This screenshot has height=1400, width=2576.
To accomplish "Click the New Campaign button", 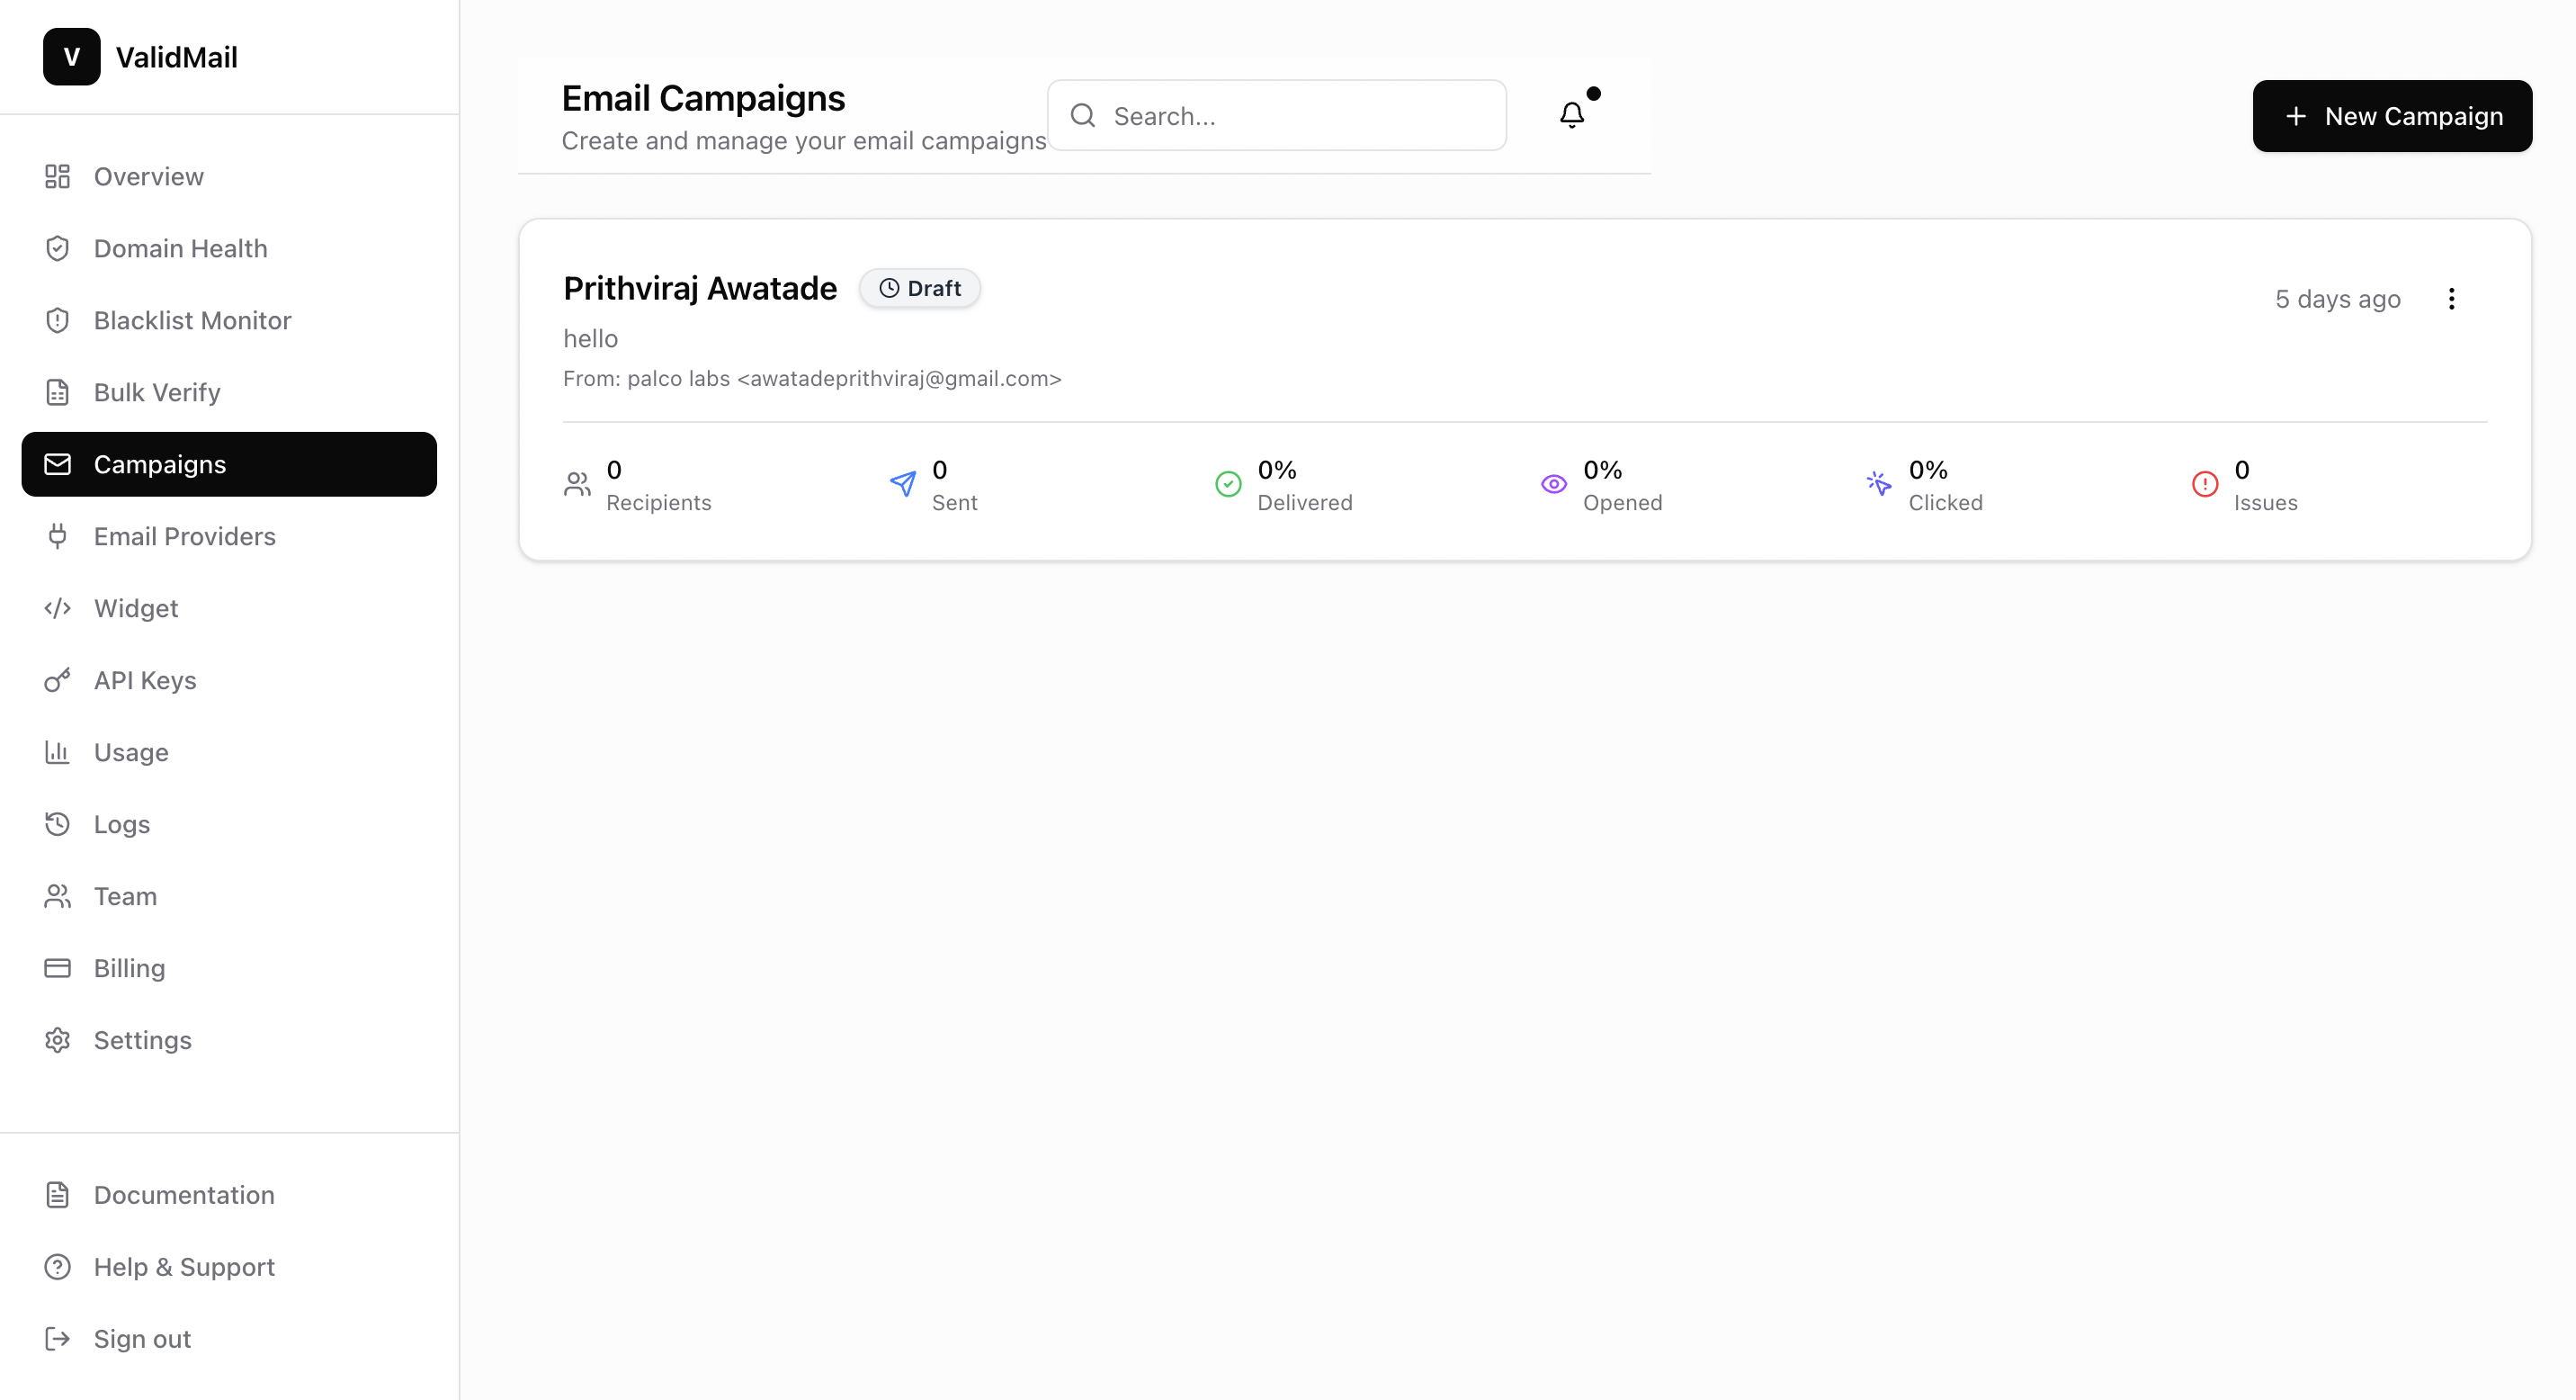I will tap(2392, 116).
